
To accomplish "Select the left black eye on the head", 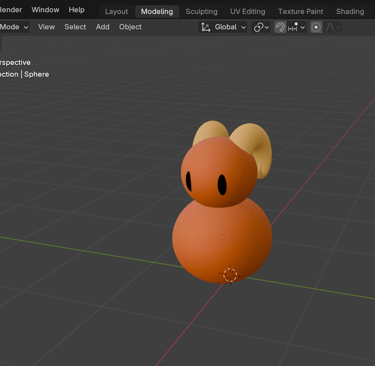I will 189,181.
